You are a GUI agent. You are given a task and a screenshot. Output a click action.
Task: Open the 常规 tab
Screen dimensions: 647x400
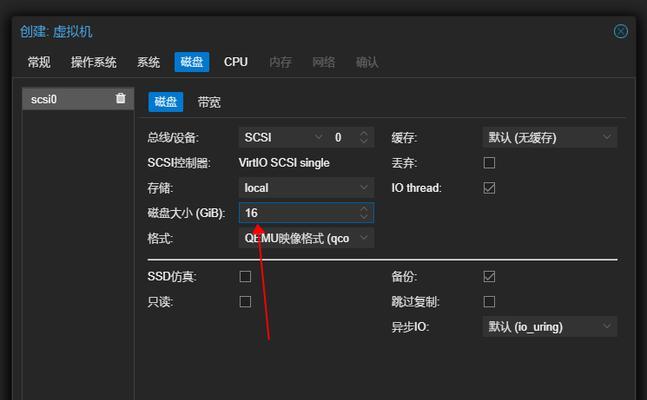[39, 62]
